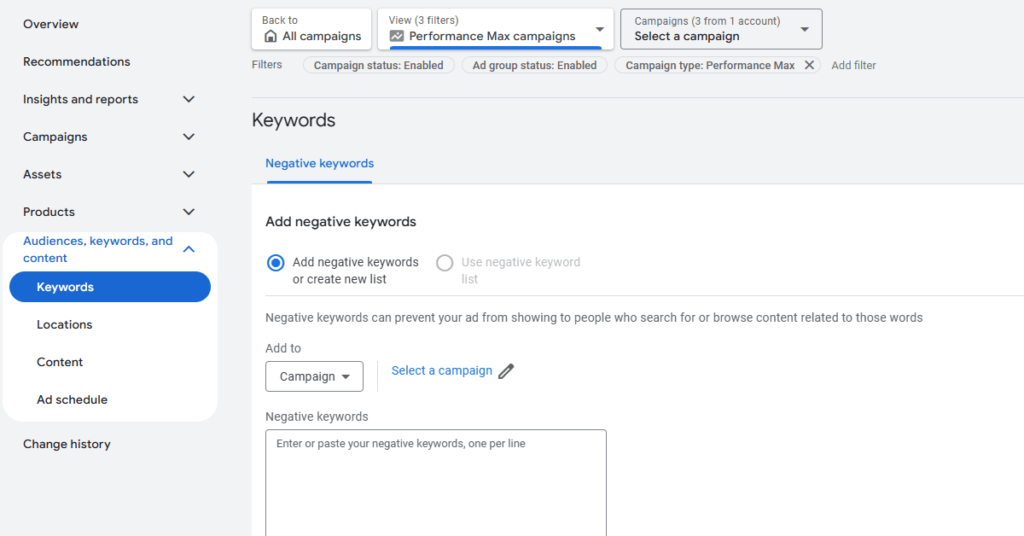Open the Add to Campaign dropdown
Viewport: 1024px width, 536px height.
pyautogui.click(x=314, y=377)
